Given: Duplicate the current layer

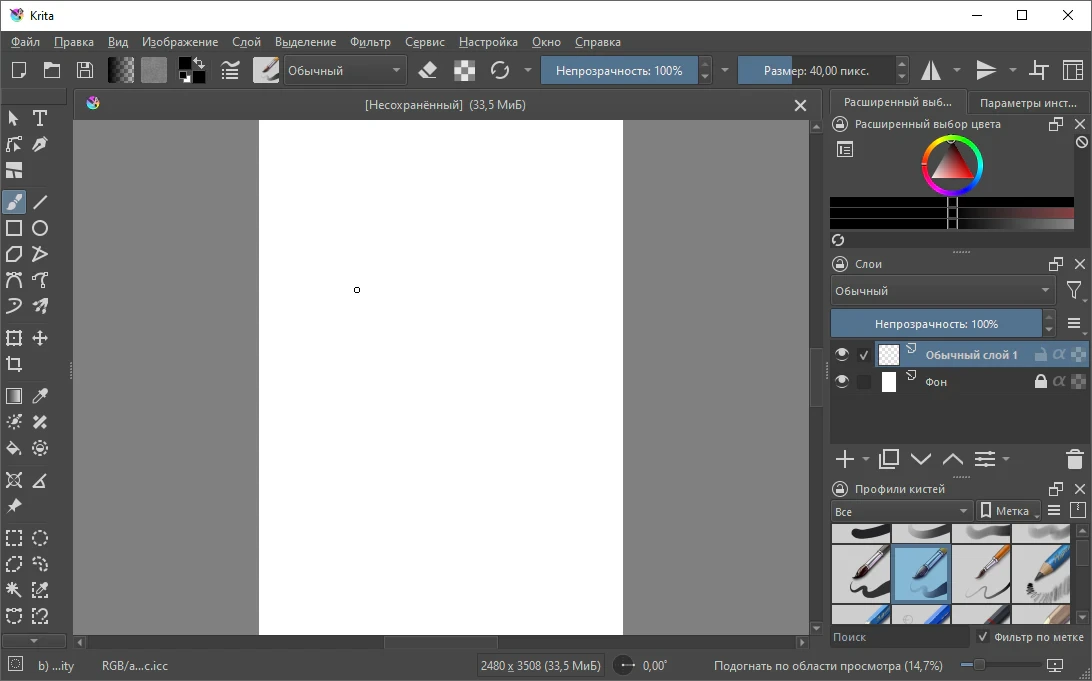Looking at the screenshot, I should tap(889, 460).
